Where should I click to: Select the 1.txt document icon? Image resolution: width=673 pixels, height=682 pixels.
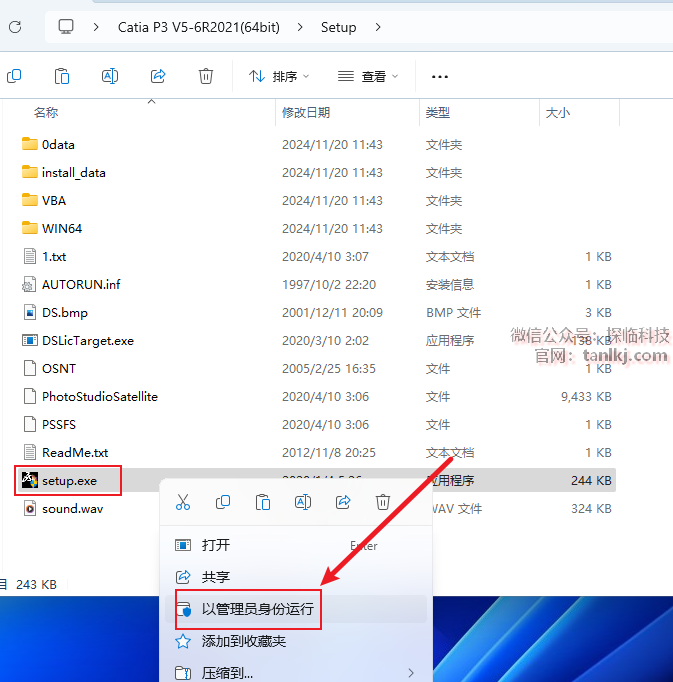click(30, 256)
